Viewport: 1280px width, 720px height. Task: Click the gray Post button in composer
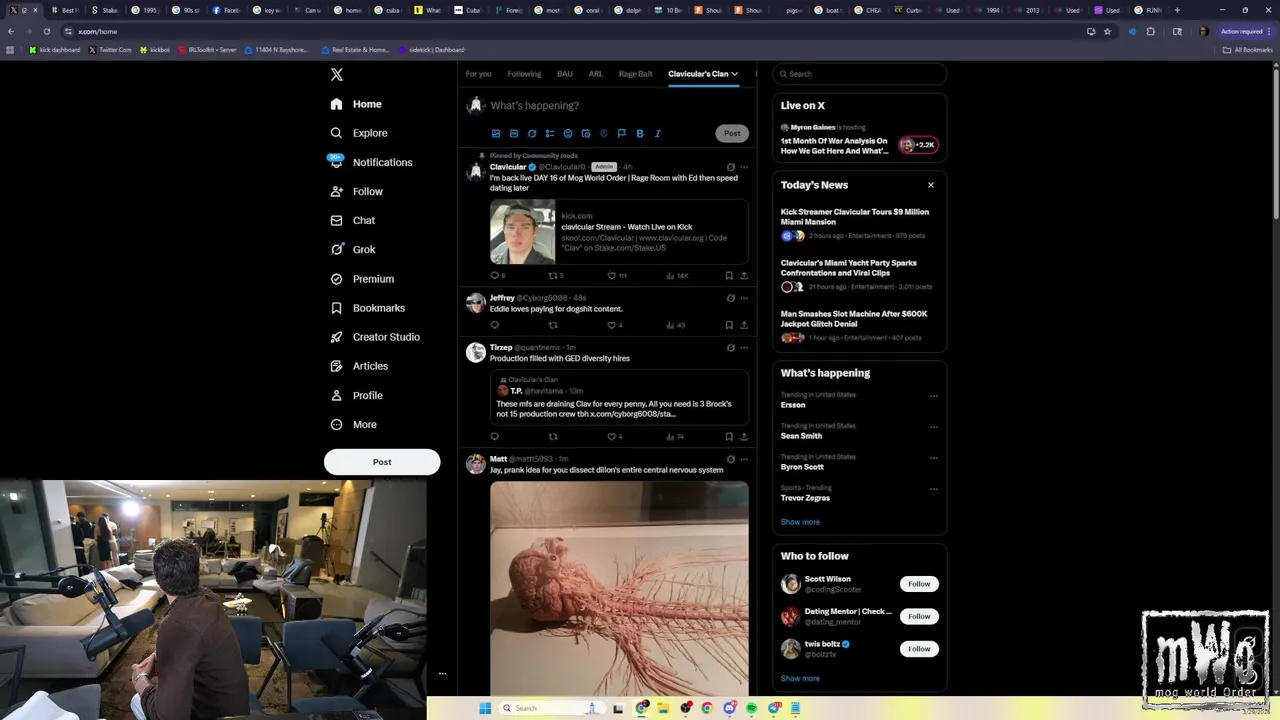tap(732, 133)
